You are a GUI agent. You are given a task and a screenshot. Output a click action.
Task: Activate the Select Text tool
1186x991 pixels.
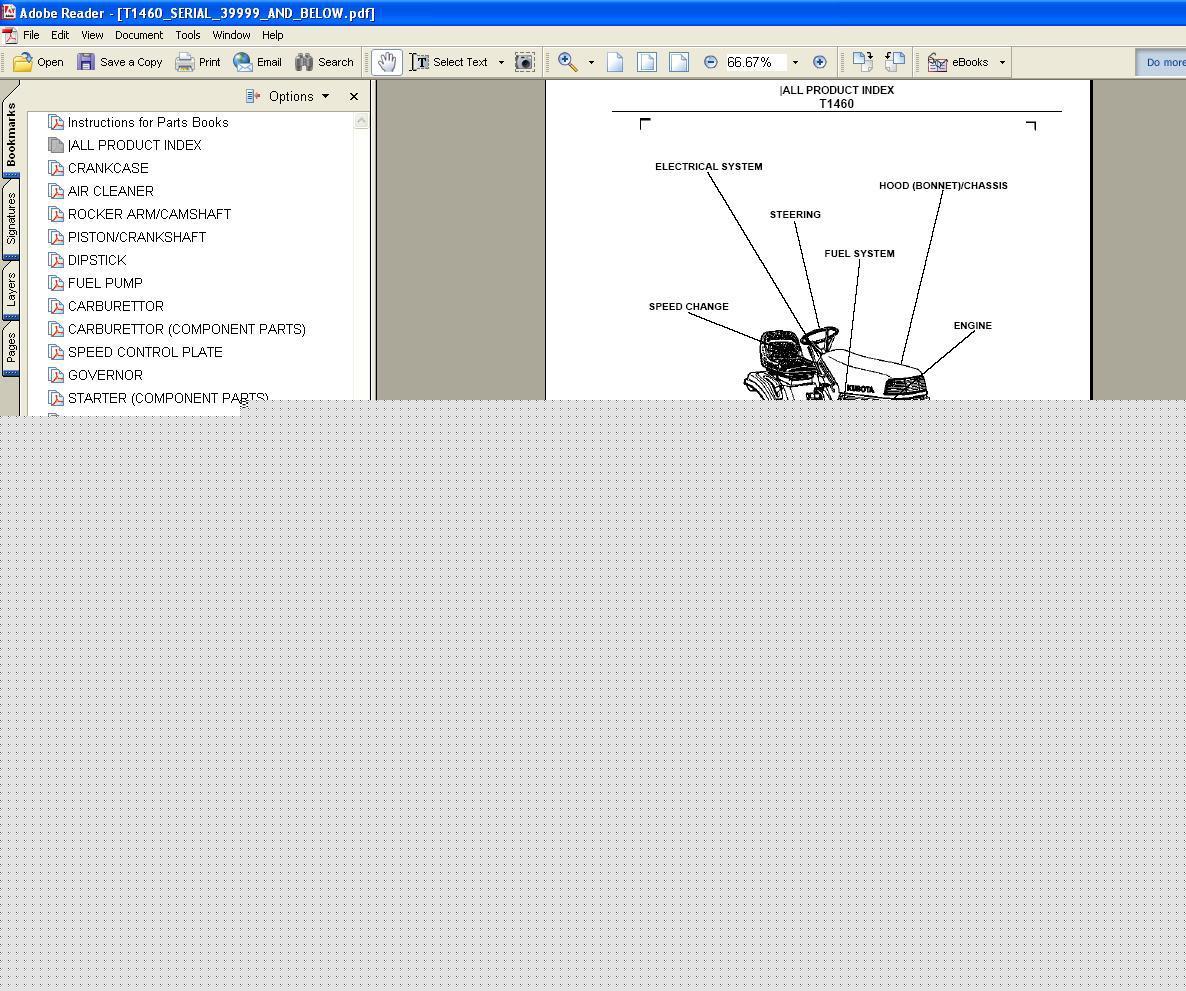449,62
